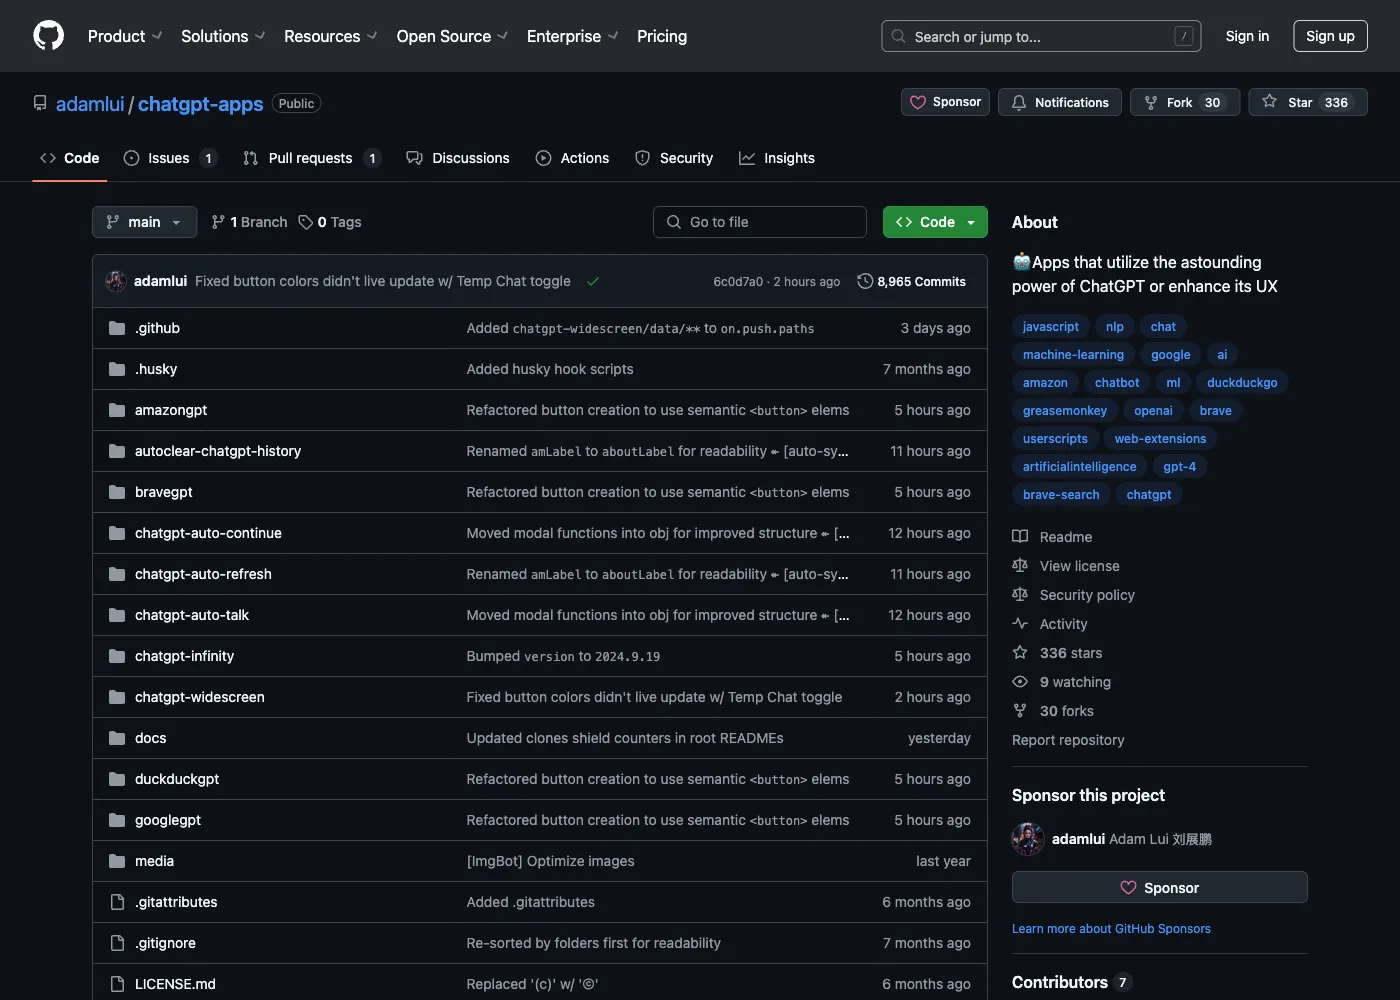This screenshot has width=1400, height=1000.
Task: Click the greasemonkey topic tag
Action: tap(1064, 411)
